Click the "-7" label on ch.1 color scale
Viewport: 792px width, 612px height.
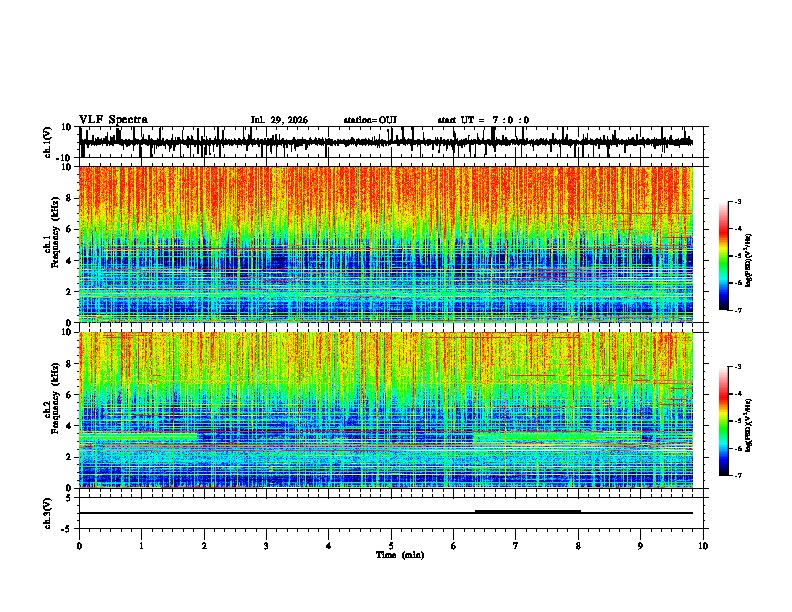(x=737, y=310)
